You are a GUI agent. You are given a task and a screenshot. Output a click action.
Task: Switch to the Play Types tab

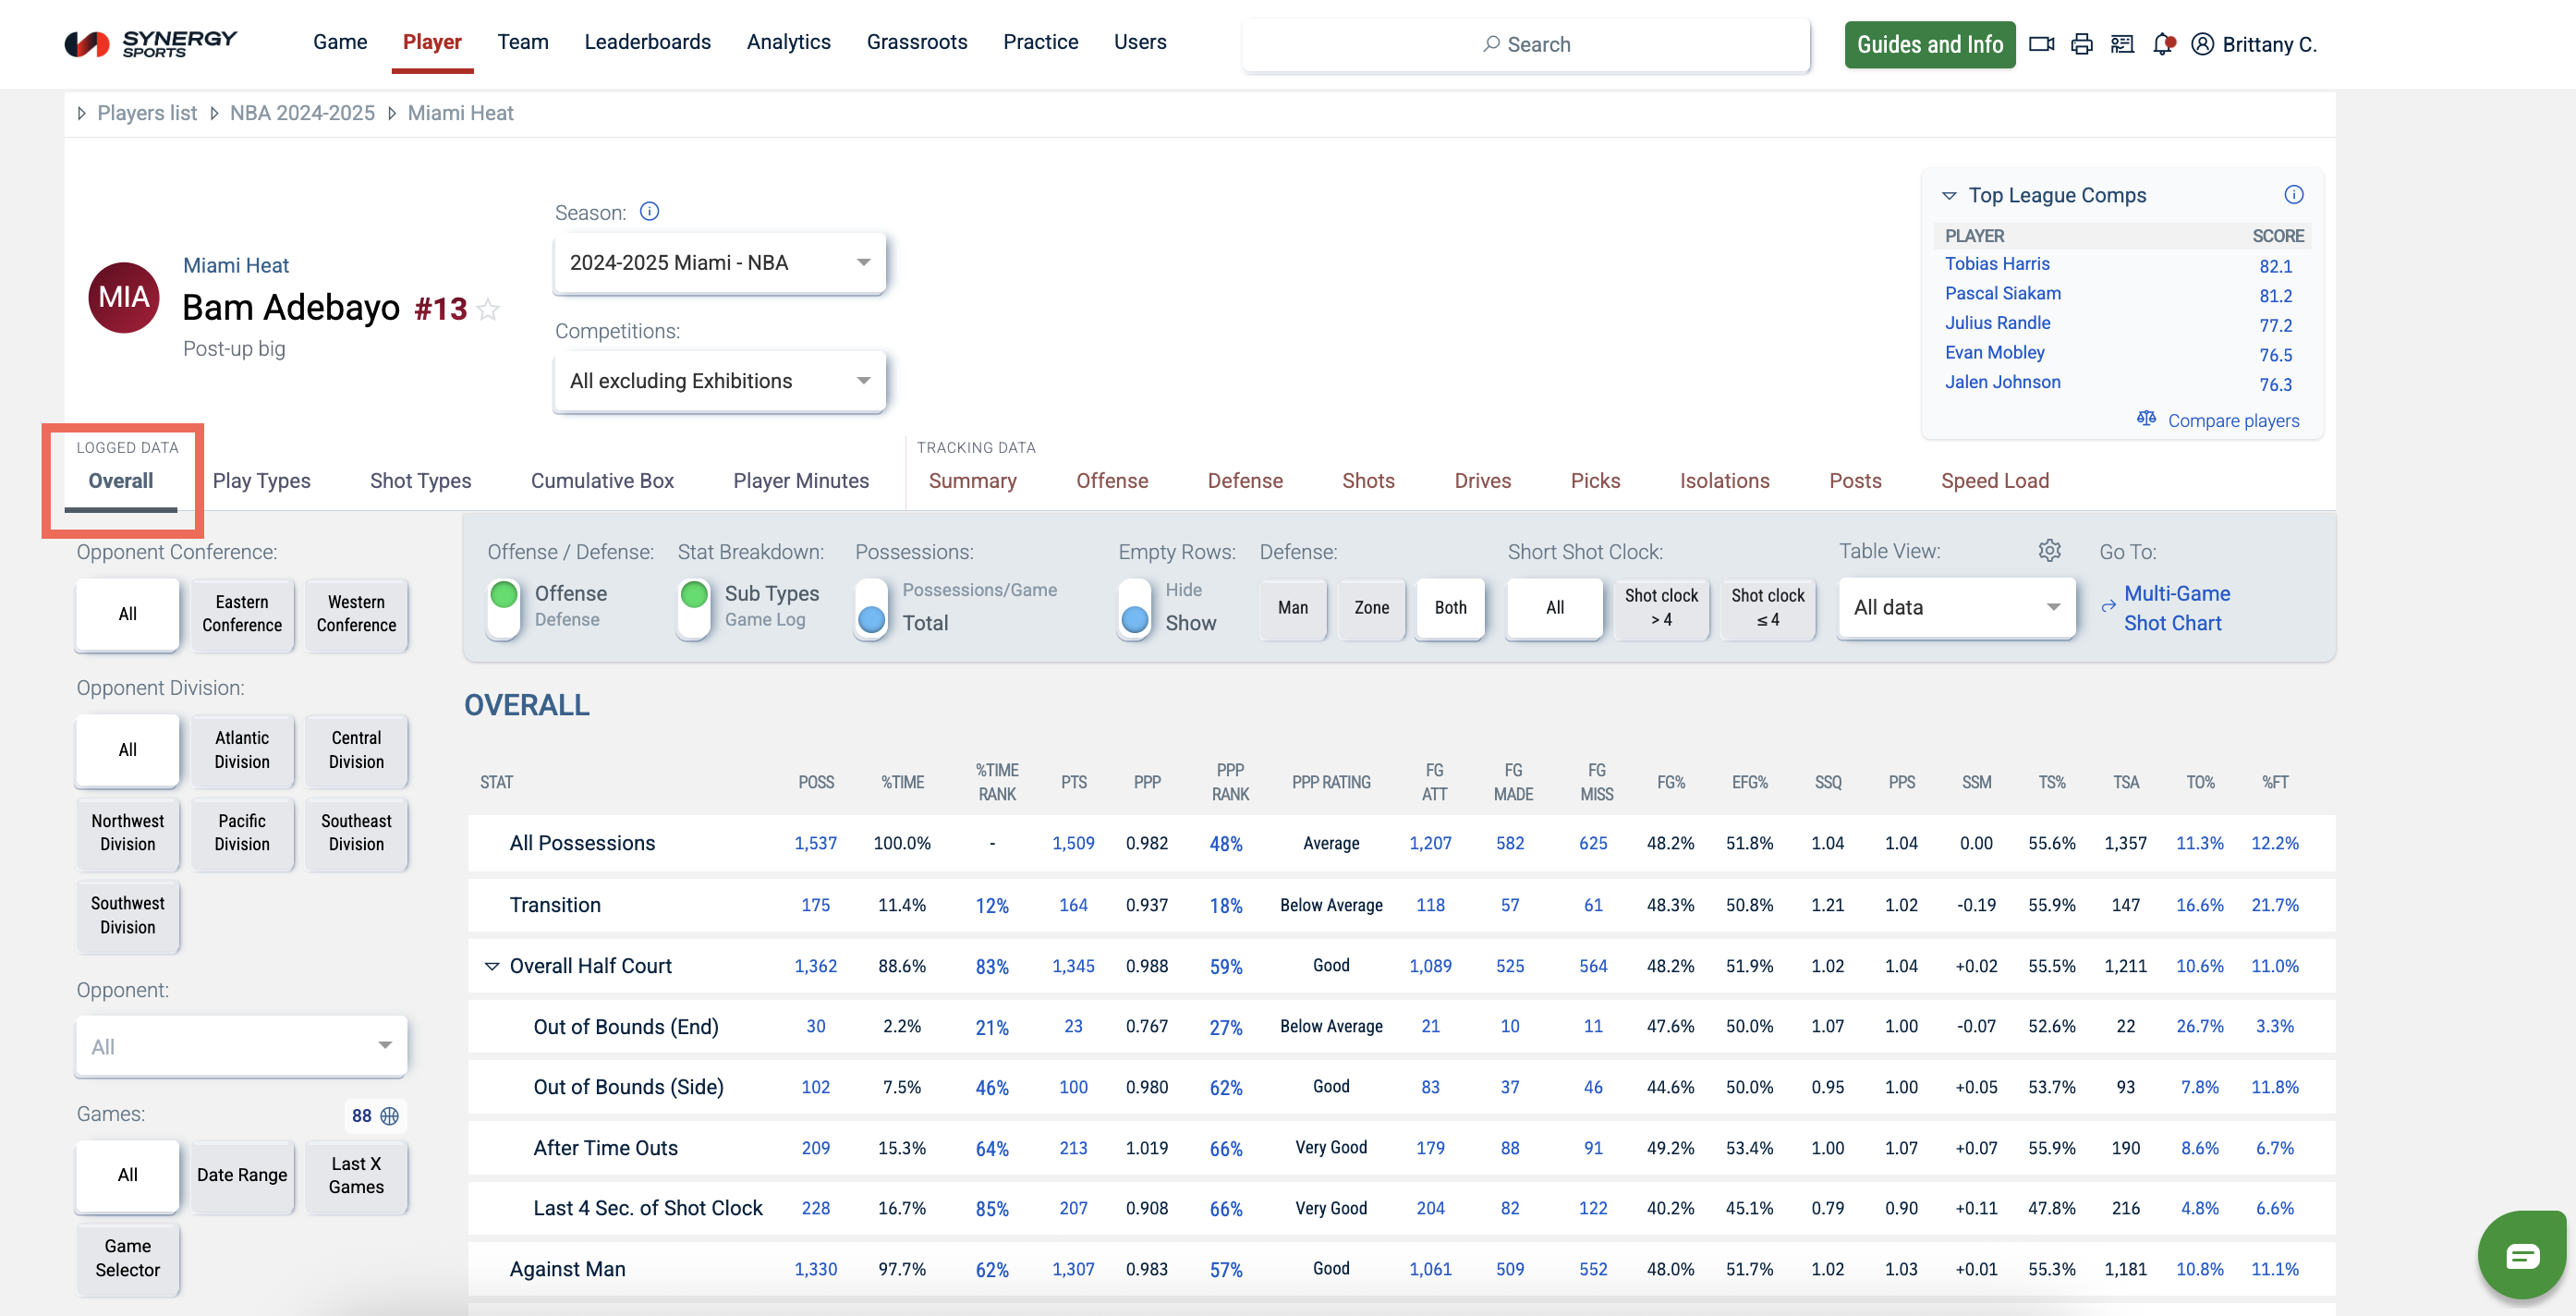261,481
